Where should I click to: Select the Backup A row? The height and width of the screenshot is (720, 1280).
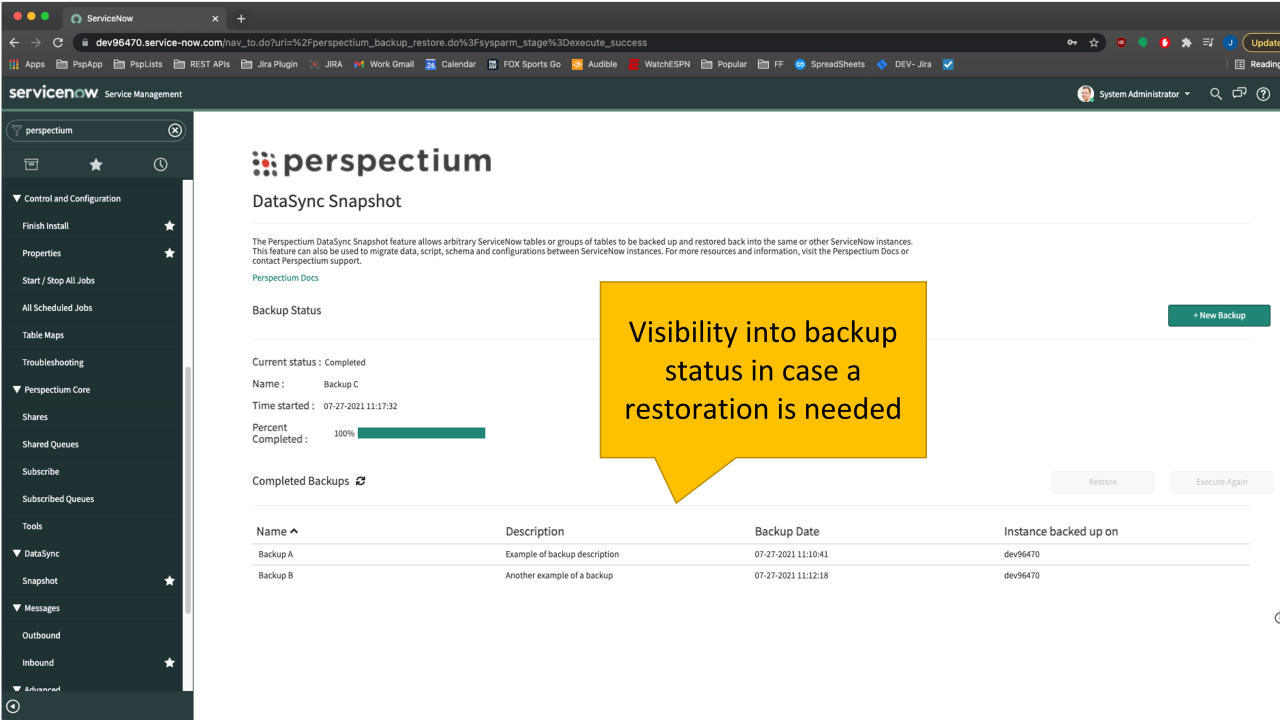point(750,554)
